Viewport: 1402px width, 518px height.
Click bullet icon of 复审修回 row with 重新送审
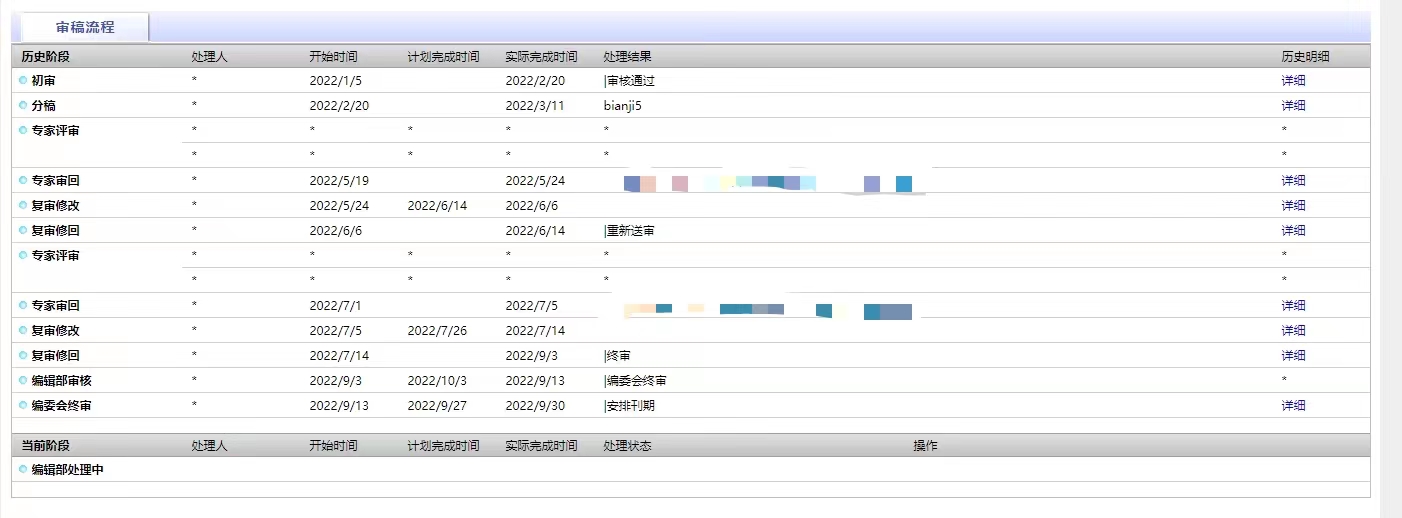pyautogui.click(x=23, y=230)
